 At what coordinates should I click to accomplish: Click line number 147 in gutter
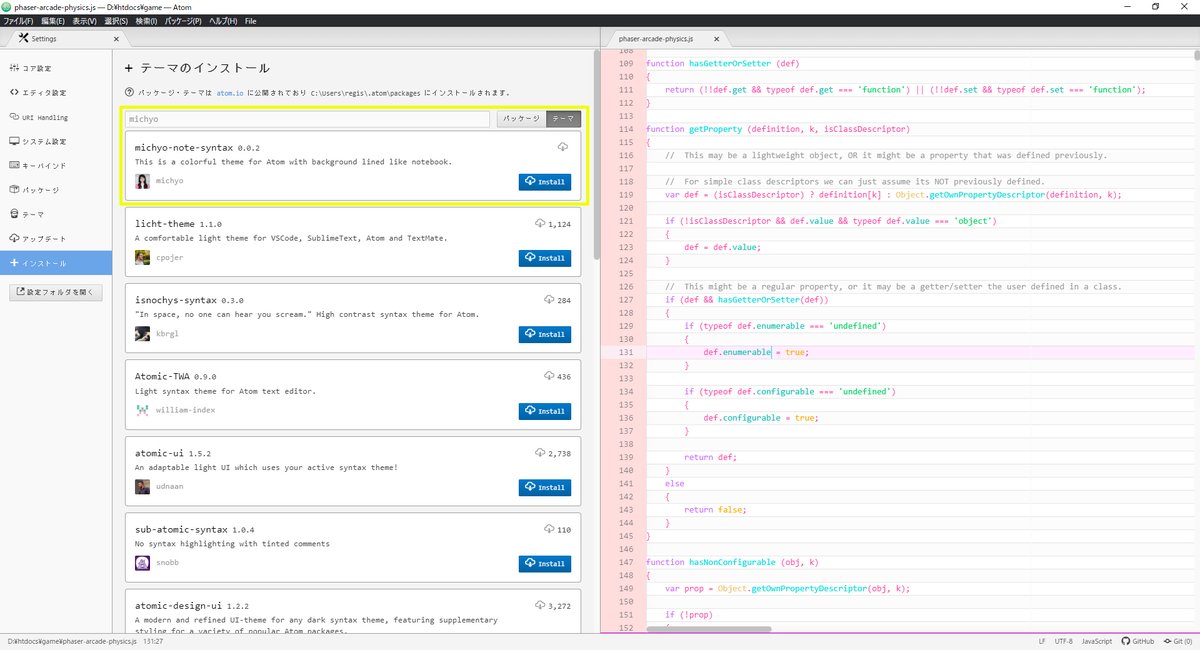[626, 562]
